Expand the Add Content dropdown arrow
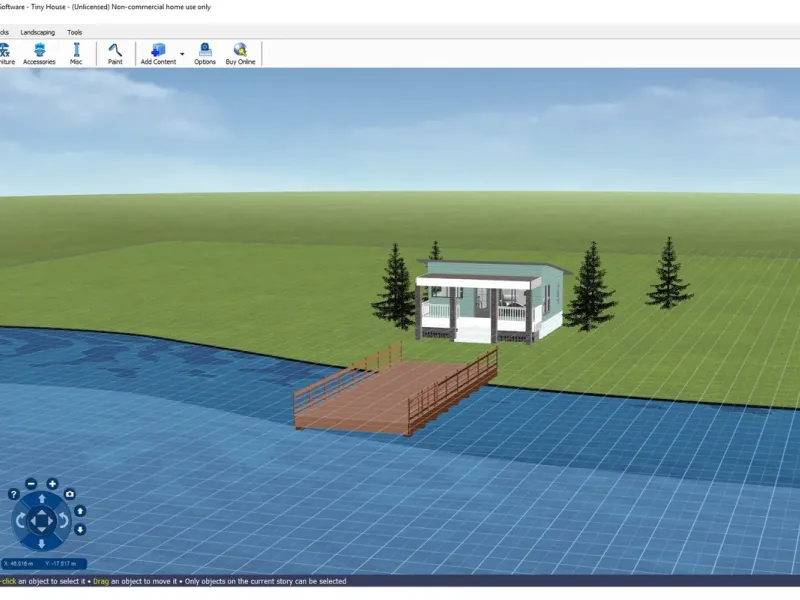Screen dimensions: 800x600 182,53
